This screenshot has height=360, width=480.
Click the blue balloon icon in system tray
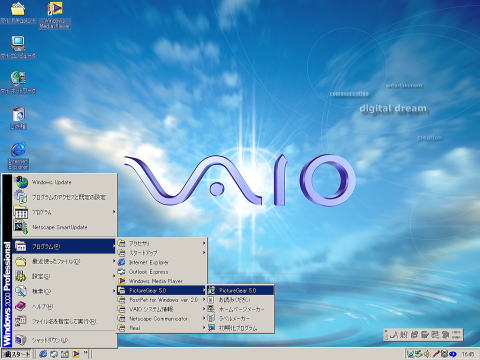pyautogui.click(x=453, y=354)
